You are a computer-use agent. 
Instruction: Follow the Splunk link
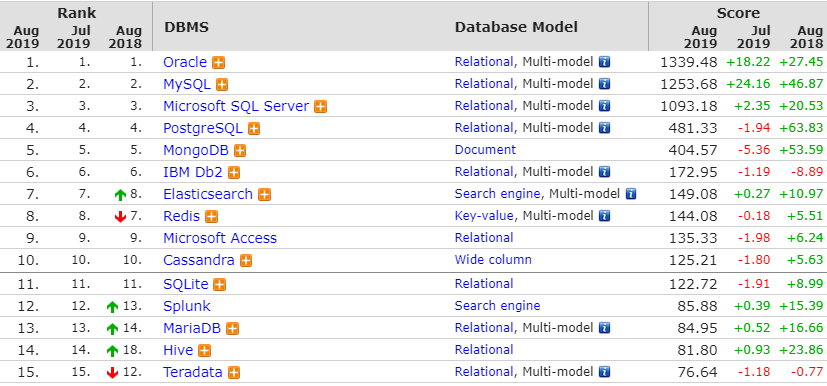click(187, 306)
